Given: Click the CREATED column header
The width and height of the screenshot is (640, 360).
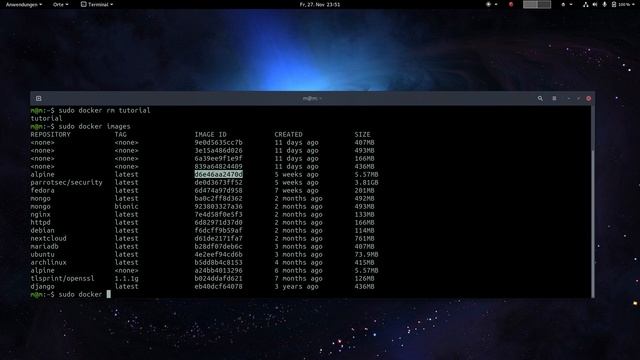Looking at the screenshot, I should tap(288, 134).
